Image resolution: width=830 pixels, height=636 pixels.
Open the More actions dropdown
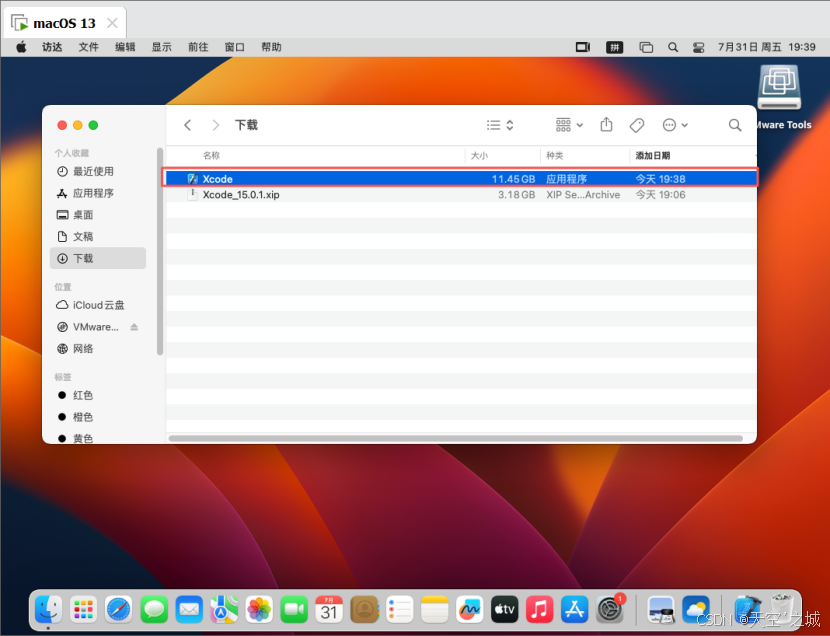[x=675, y=125]
